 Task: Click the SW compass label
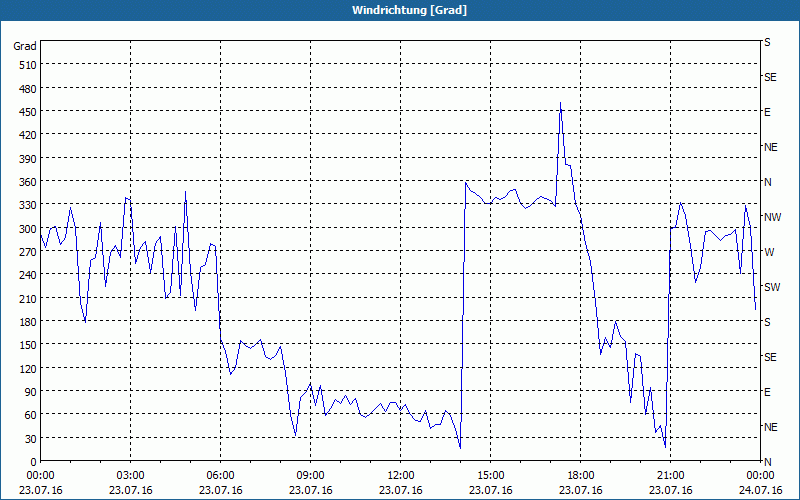tap(772, 287)
